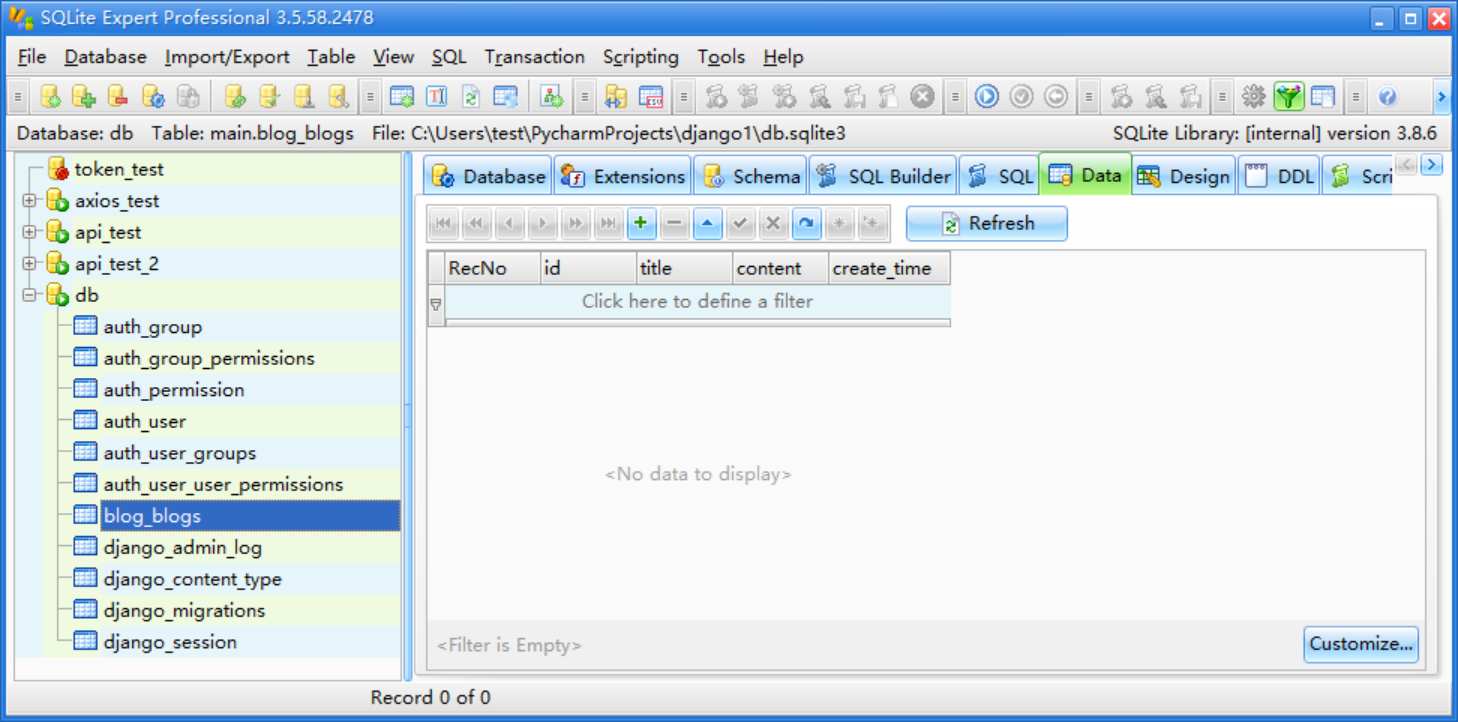Image resolution: width=1458 pixels, height=722 pixels.
Task: Open the Scripting menu
Action: coord(641,57)
